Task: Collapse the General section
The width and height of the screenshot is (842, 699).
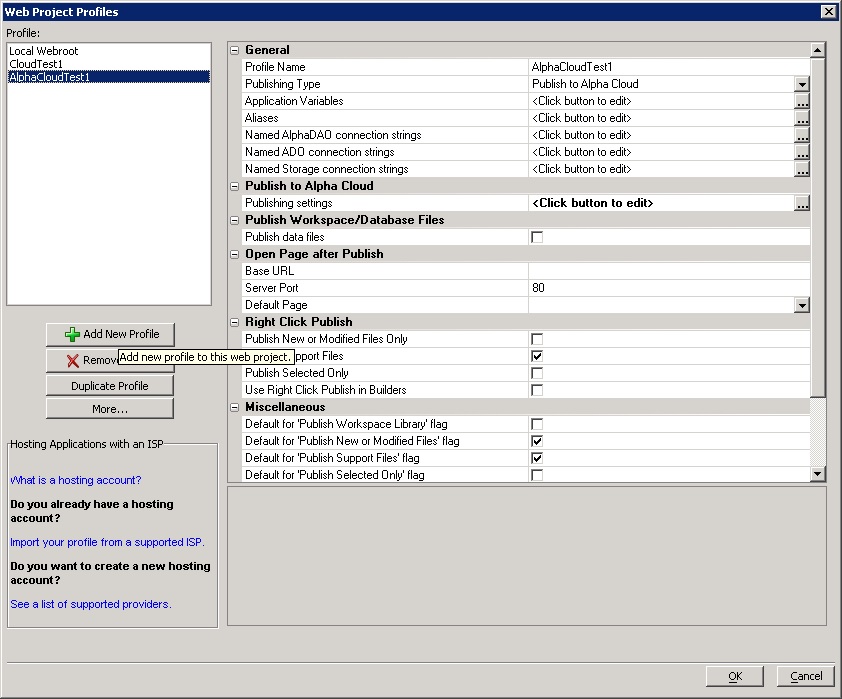Action: [235, 50]
